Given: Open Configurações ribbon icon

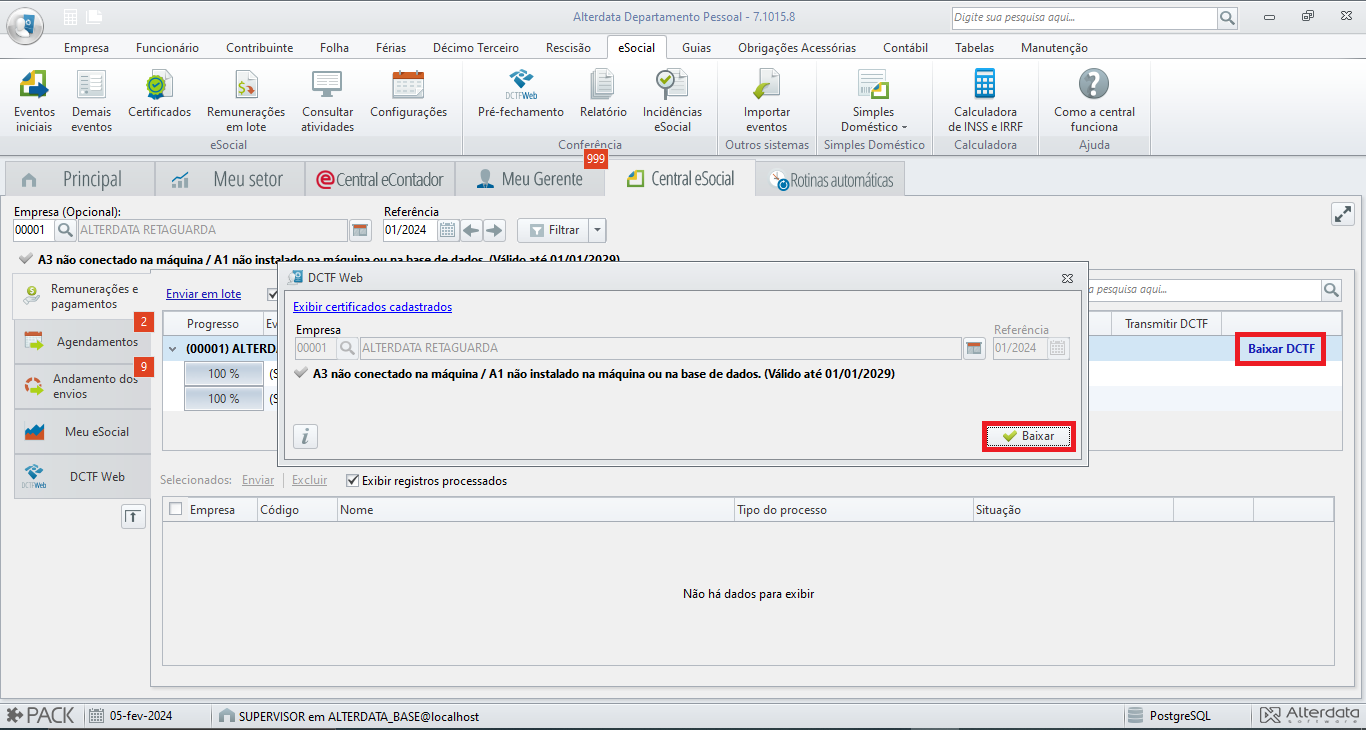Looking at the screenshot, I should point(408,95).
